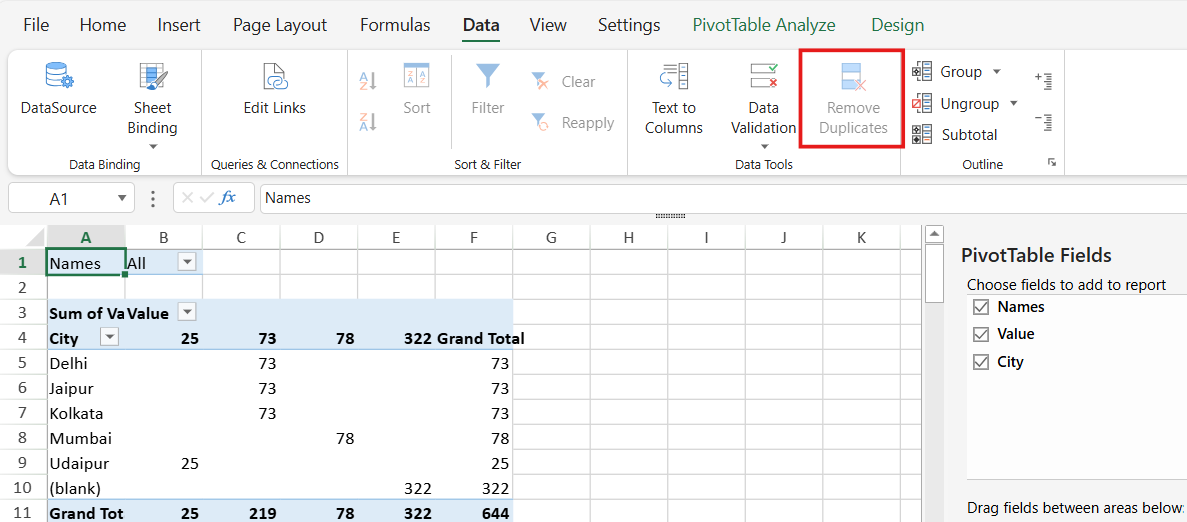Open Outline dialog launcher
1187x522 pixels.
pyautogui.click(x=1051, y=163)
